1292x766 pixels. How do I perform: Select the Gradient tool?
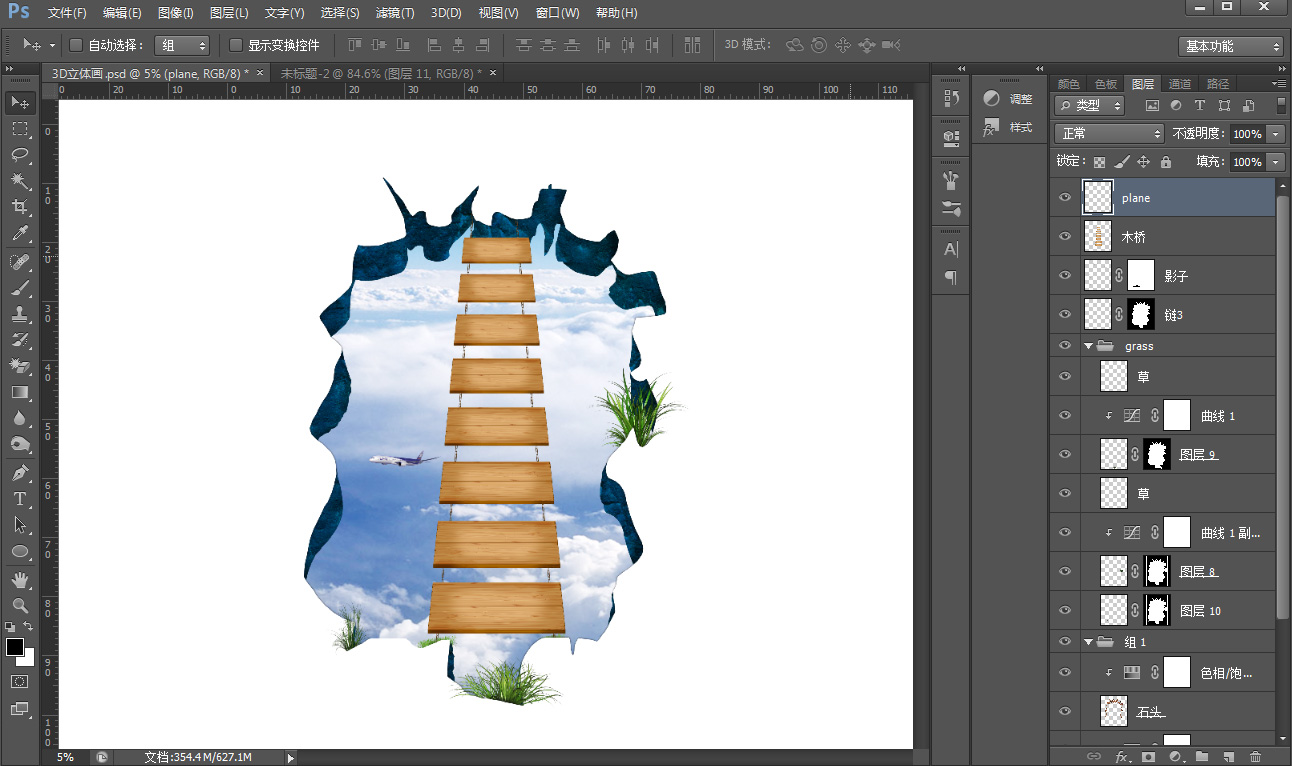point(20,392)
